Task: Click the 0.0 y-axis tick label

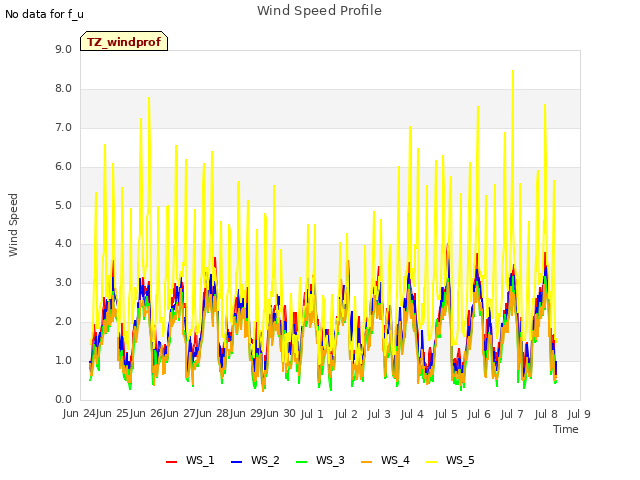Action: pos(63,400)
